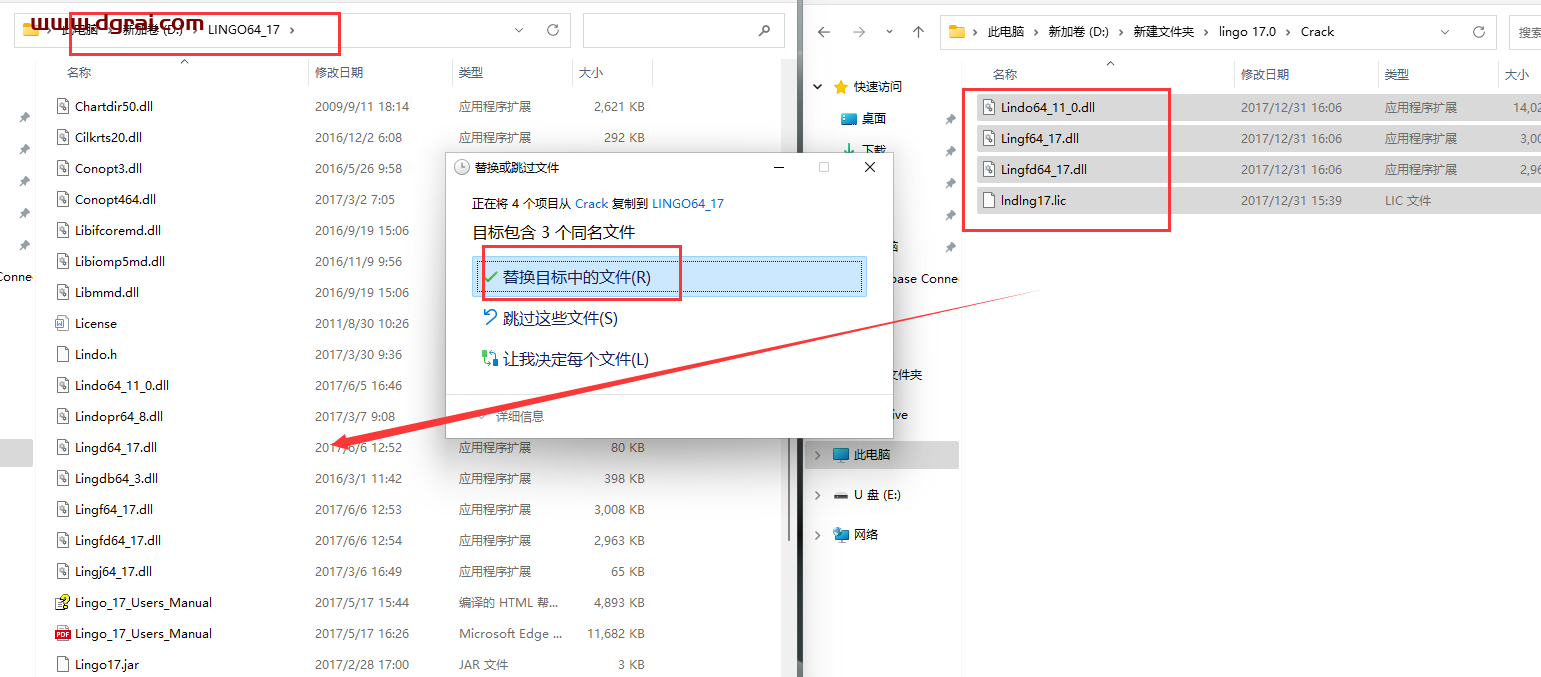Refresh the LINGO64_17 folder view
Image resolution: width=1541 pixels, height=677 pixels.
(x=552, y=31)
